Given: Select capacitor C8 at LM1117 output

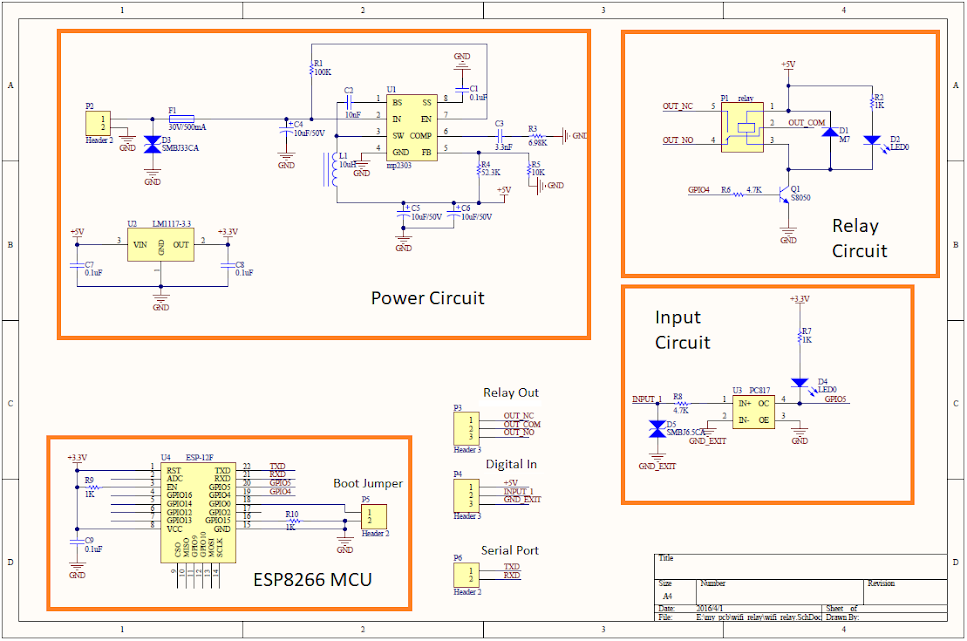Looking at the screenshot, I should [228, 266].
